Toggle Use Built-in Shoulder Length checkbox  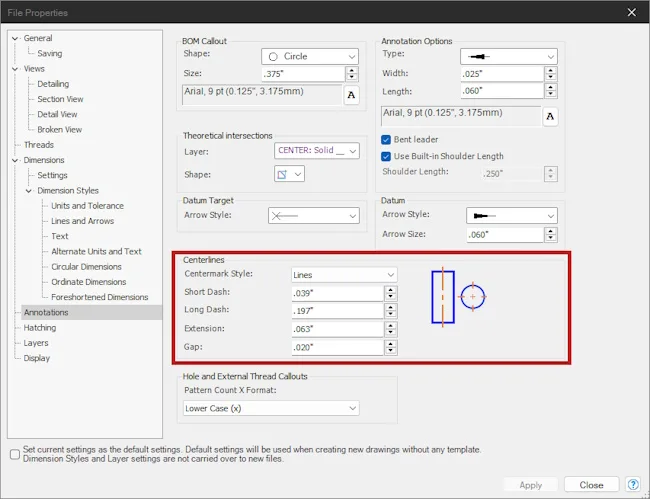click(386, 156)
